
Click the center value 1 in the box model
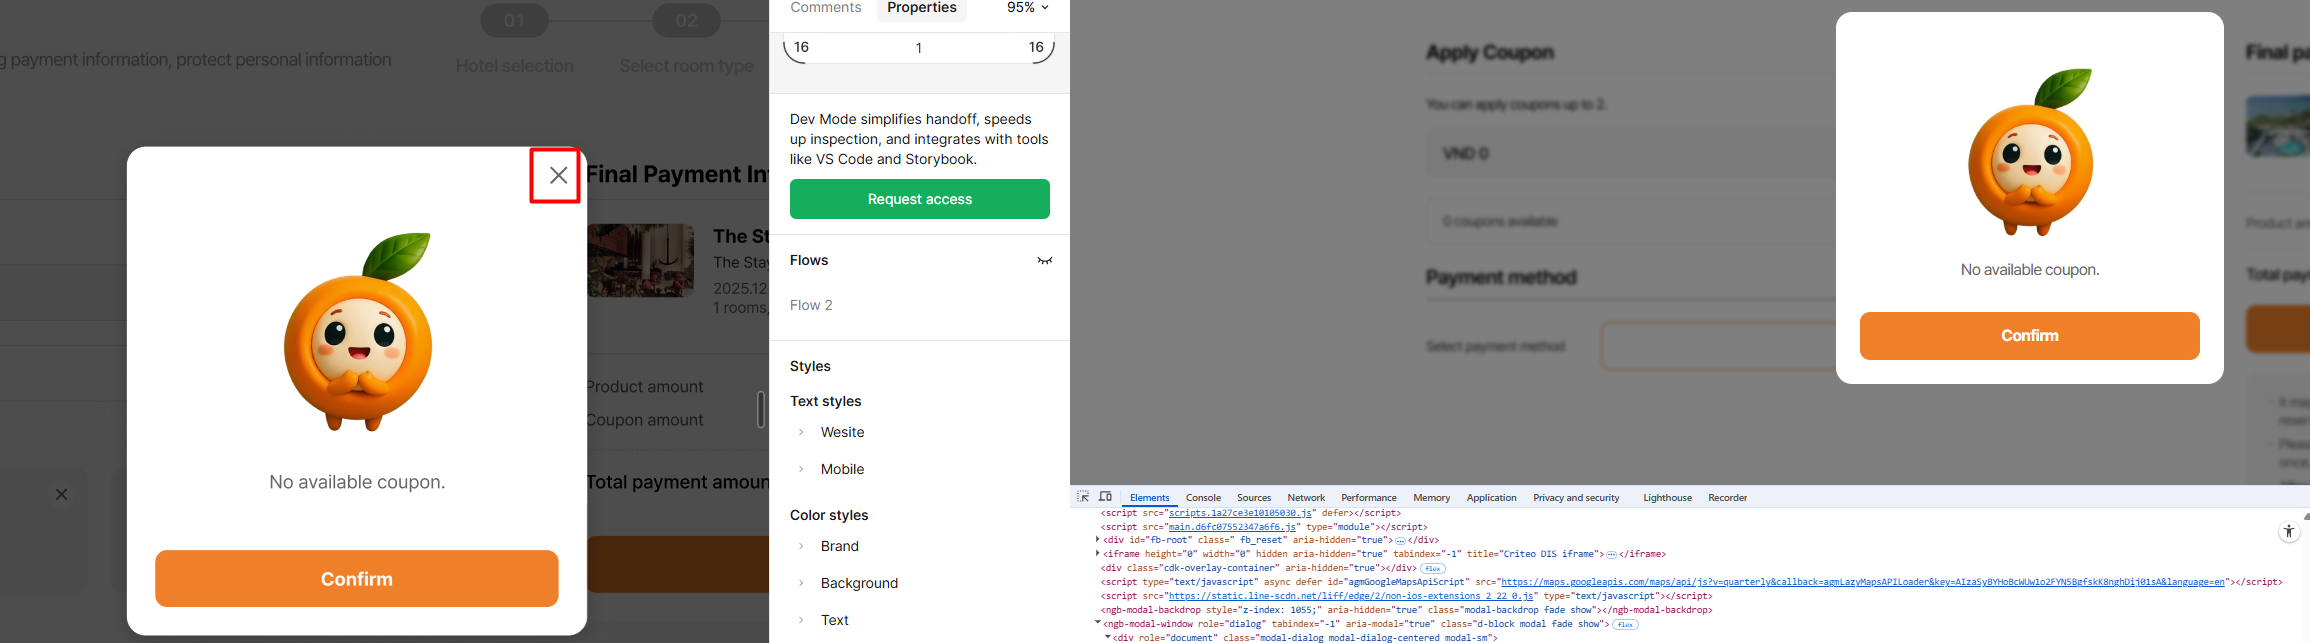(x=919, y=48)
